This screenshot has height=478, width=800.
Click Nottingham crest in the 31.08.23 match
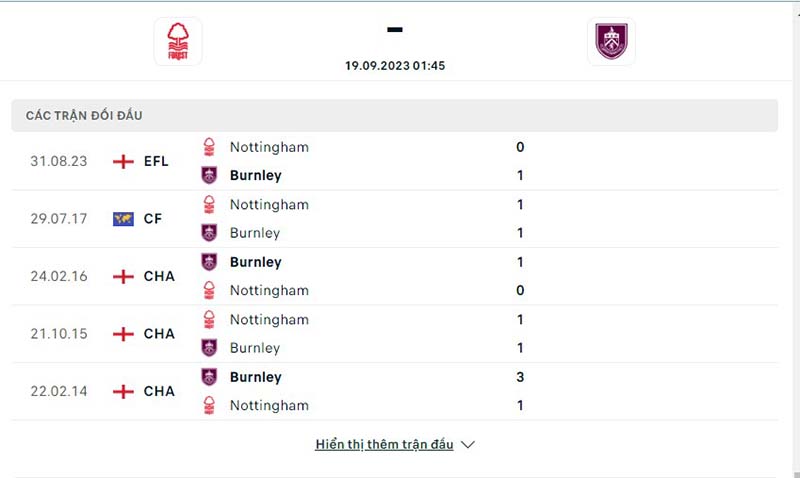click(x=209, y=147)
